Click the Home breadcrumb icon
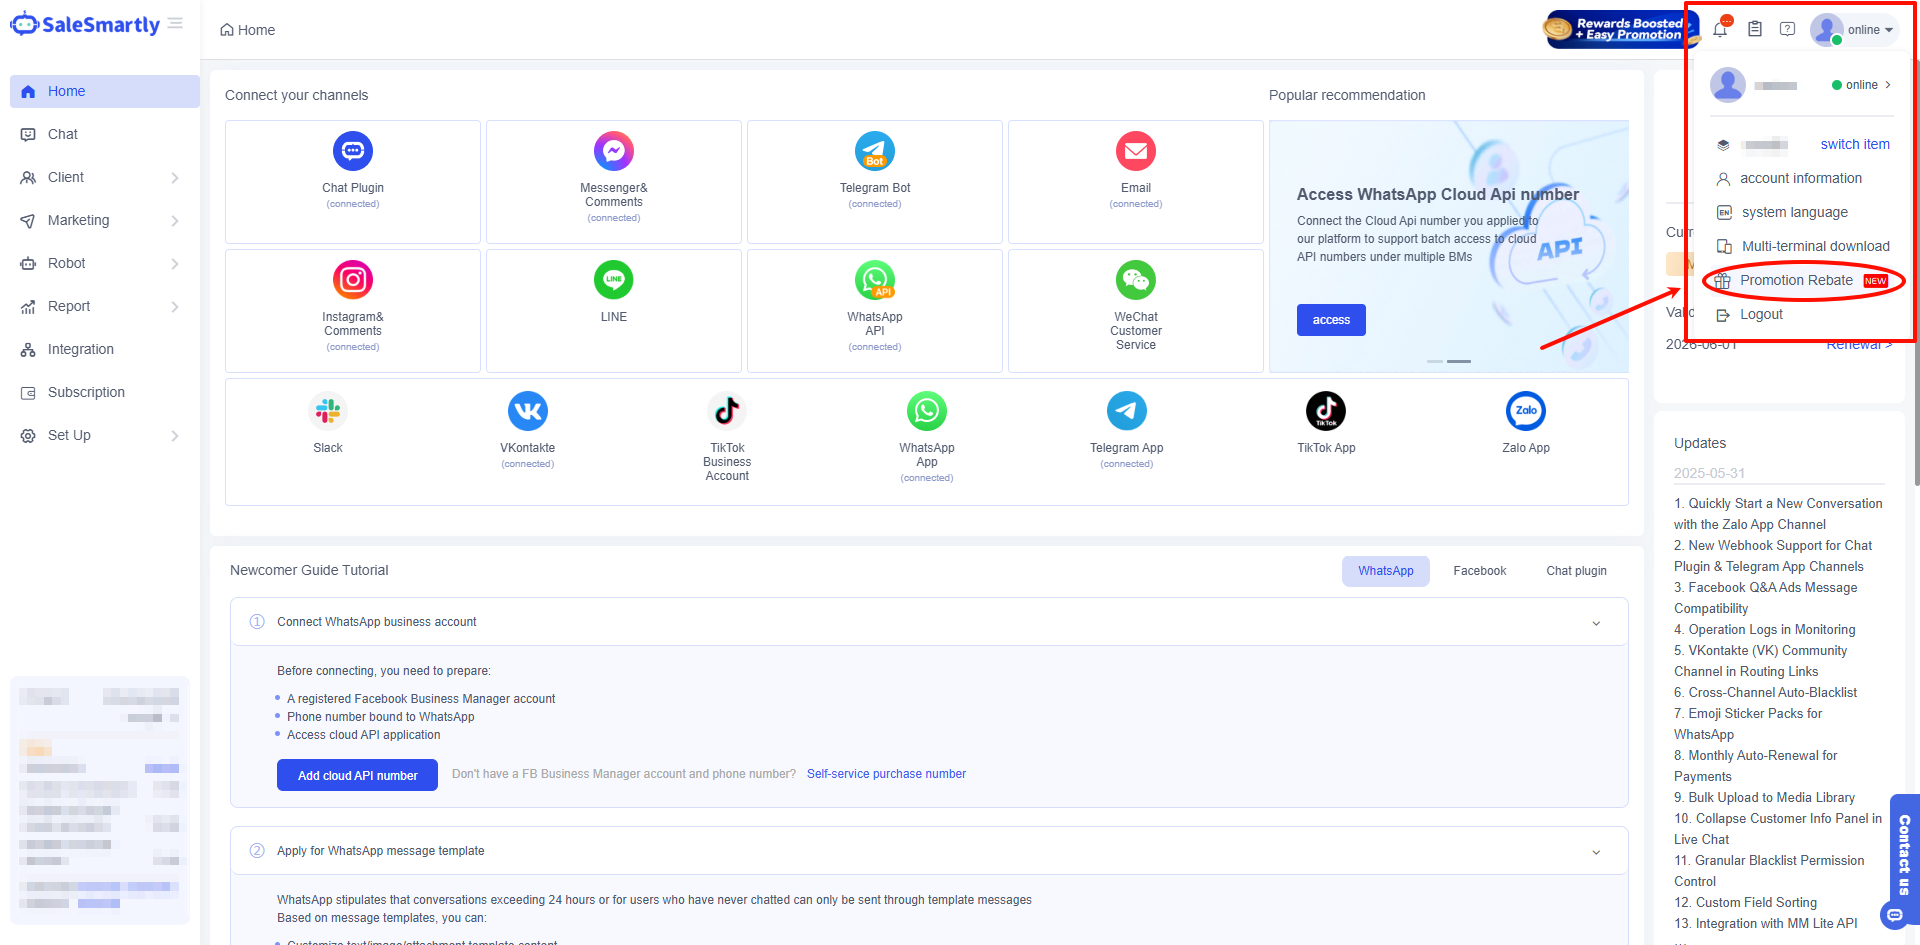1920x945 pixels. (x=227, y=30)
